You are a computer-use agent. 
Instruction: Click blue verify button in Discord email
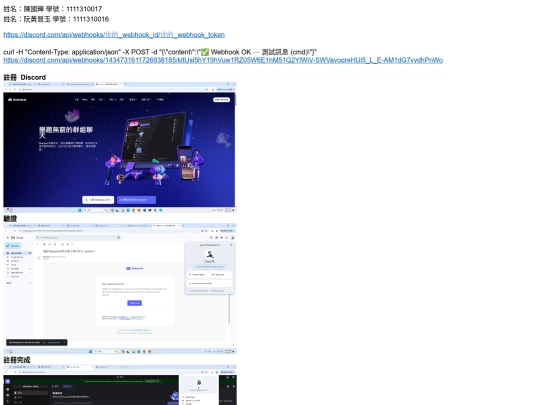pos(134,303)
